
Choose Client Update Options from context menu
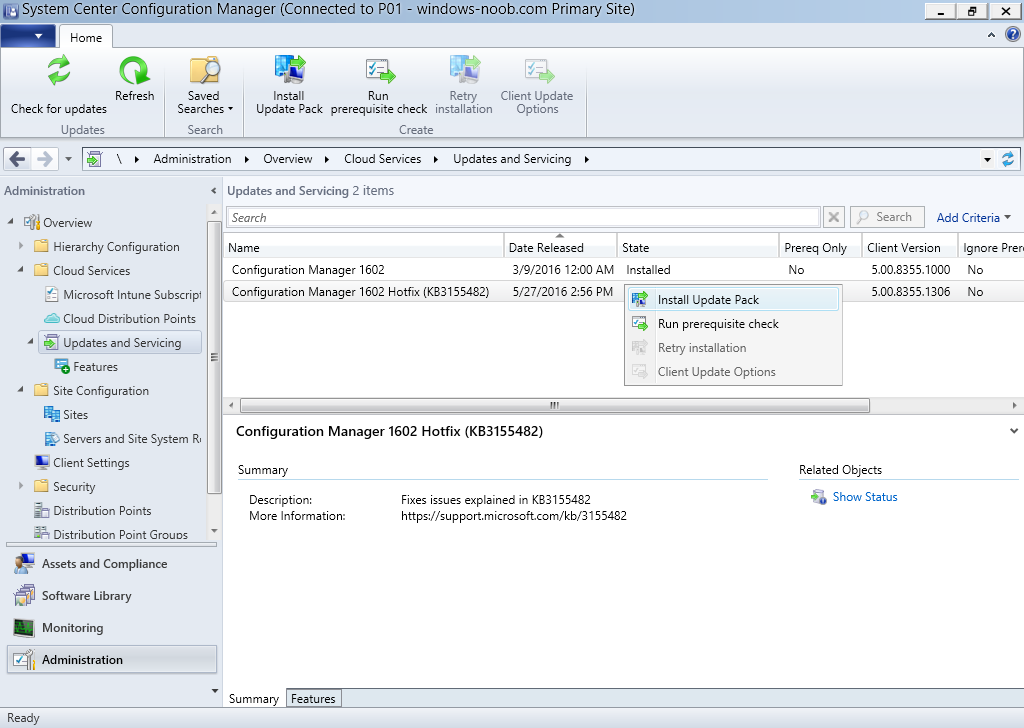coord(733,372)
